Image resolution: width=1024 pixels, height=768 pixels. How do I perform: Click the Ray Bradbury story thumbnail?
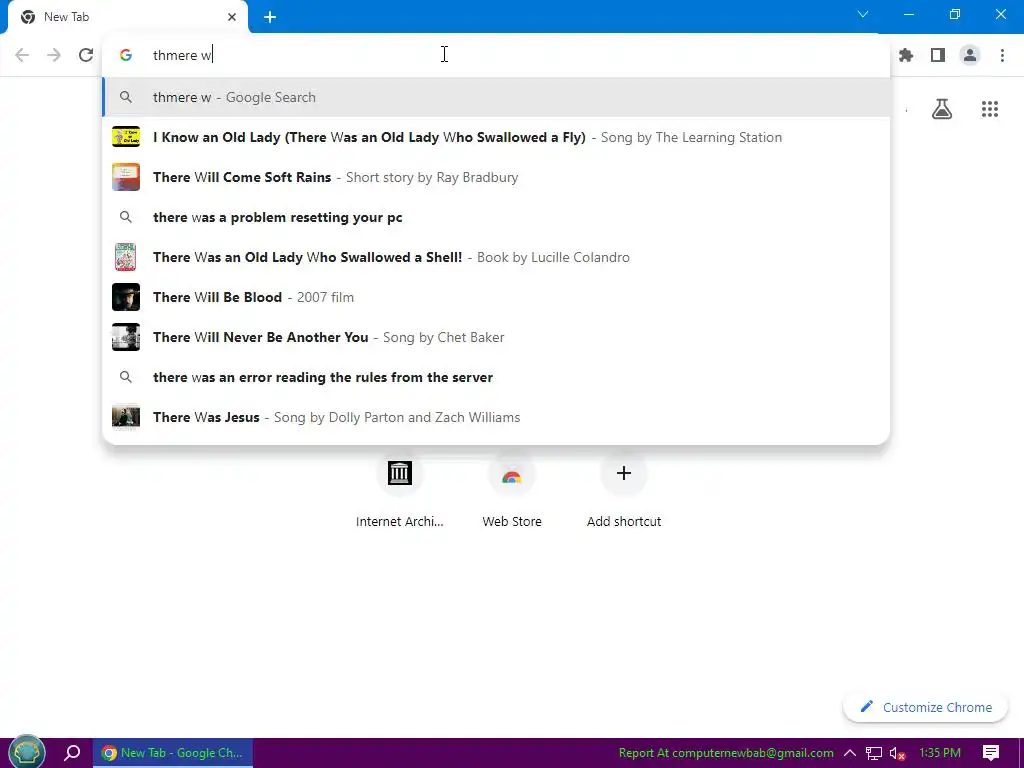click(x=126, y=177)
